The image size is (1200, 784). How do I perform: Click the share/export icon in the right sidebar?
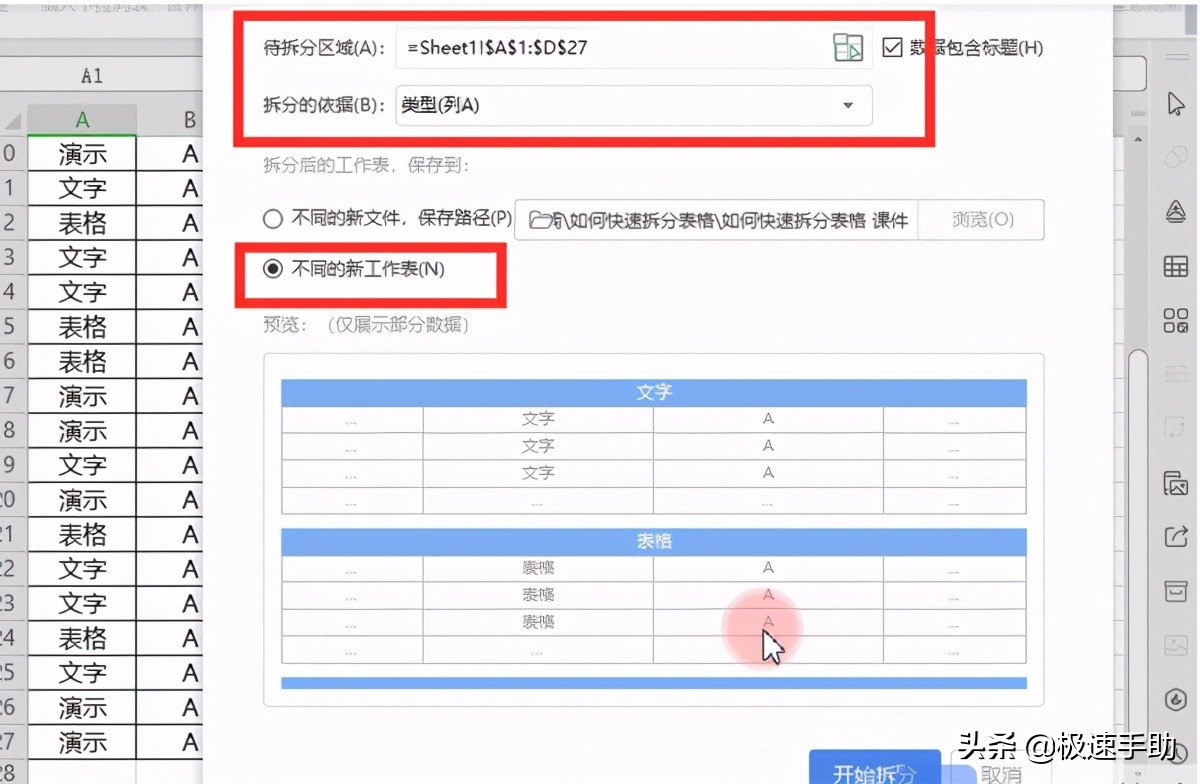coord(1176,537)
